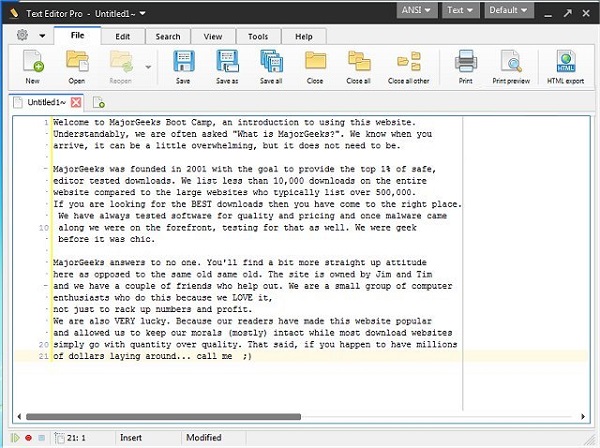Screen dimensions: 600x448
Task: Click the line 'before it was chic.'
Action: (106, 239)
